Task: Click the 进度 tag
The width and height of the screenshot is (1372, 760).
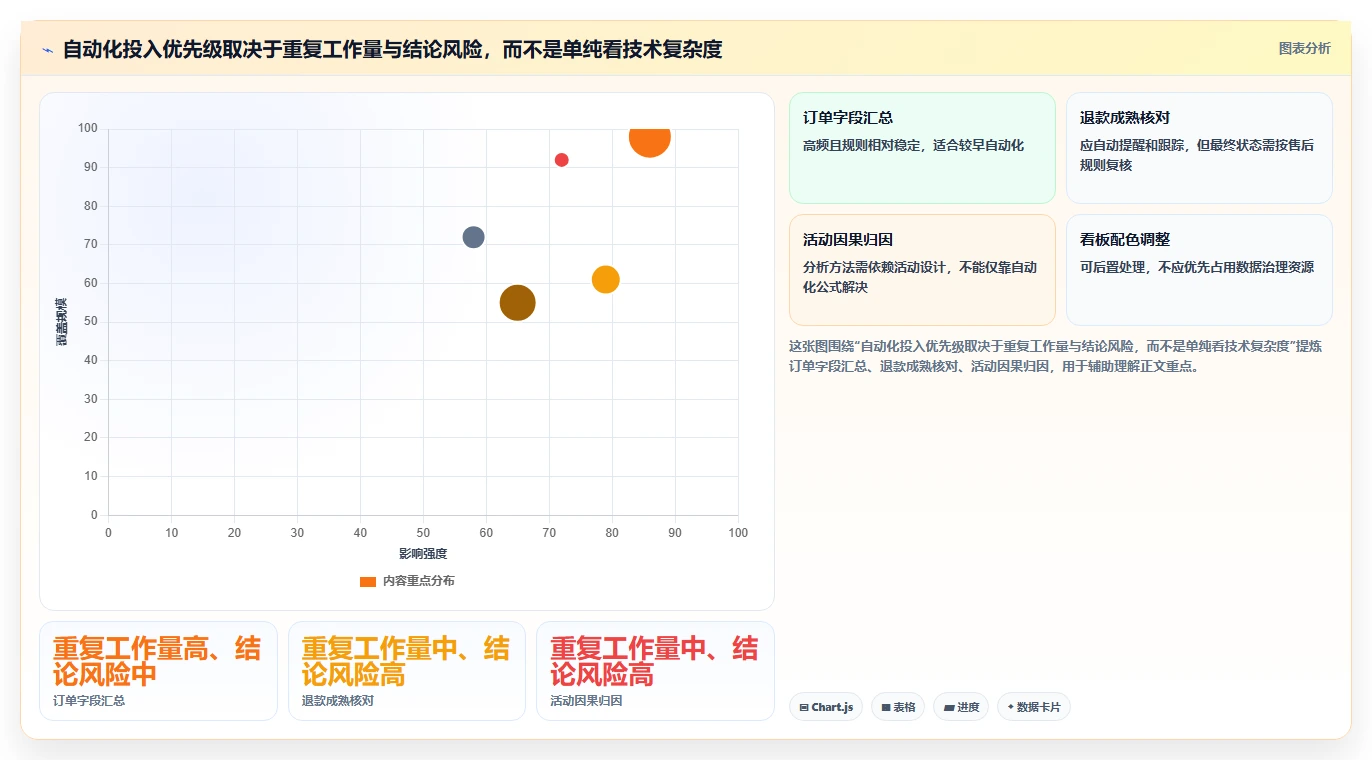Action: click(961, 707)
